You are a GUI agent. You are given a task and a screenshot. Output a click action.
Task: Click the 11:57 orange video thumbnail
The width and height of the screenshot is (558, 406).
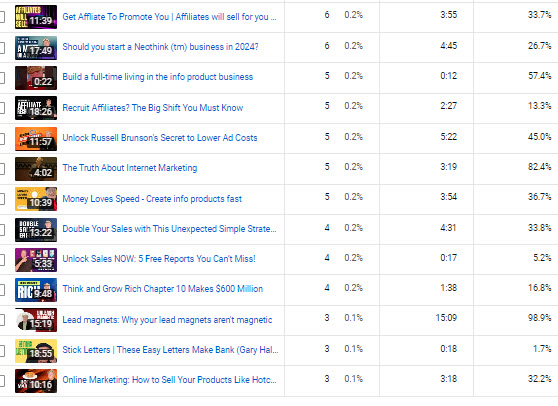pyautogui.click(x=36, y=139)
